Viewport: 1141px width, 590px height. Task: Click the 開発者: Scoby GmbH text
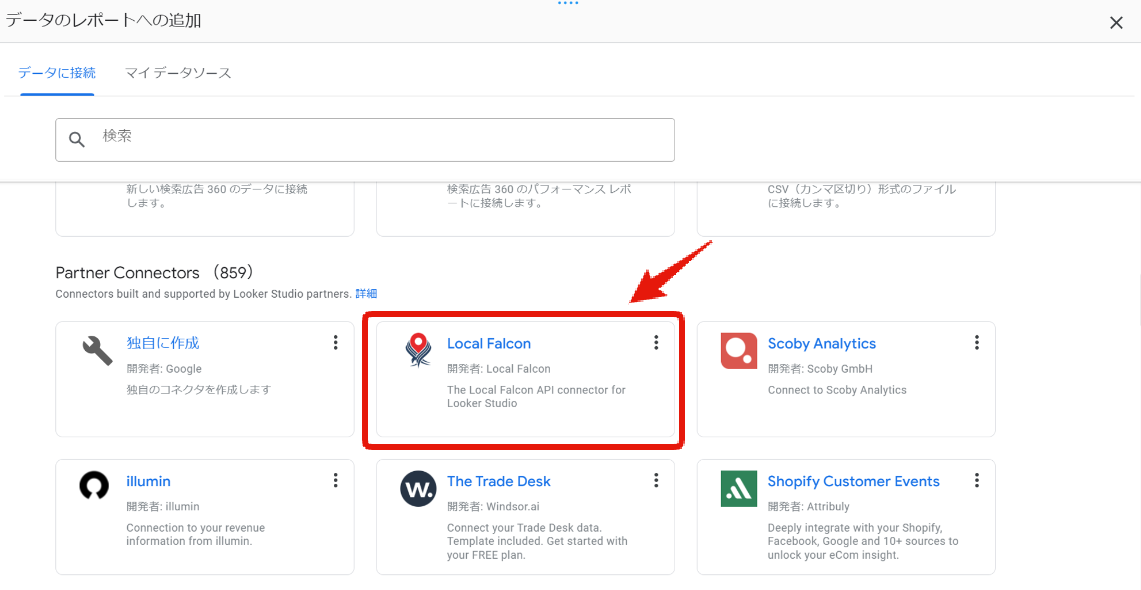click(820, 369)
